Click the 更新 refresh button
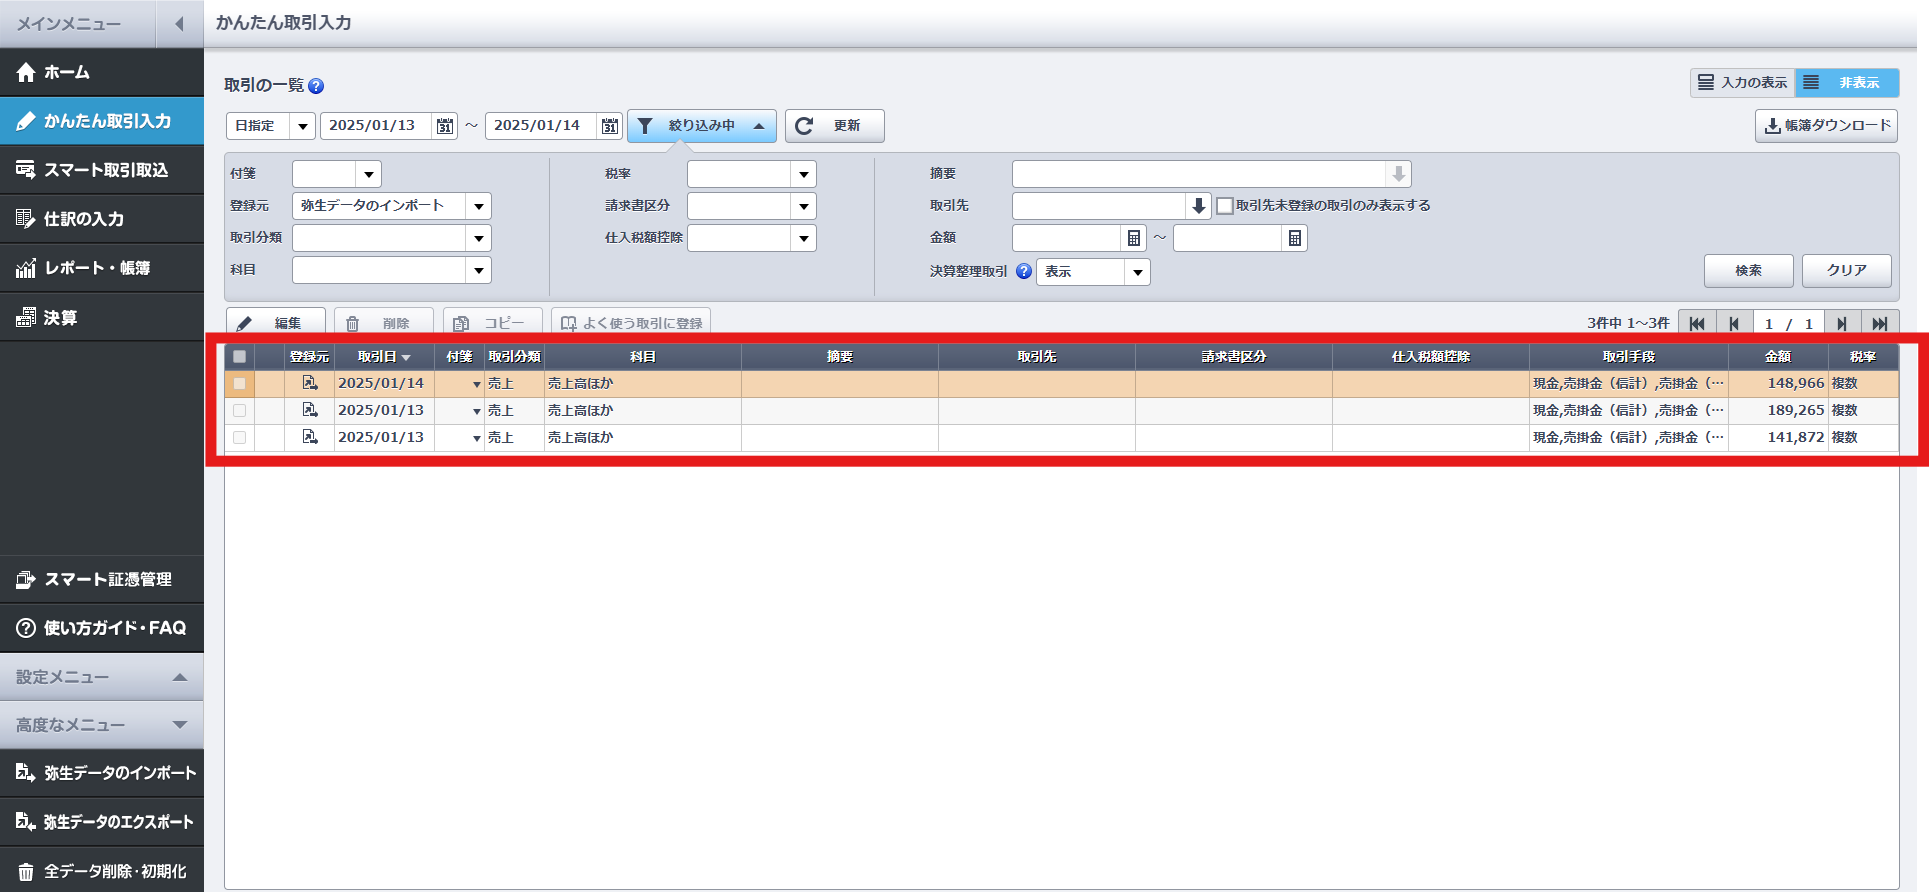 (x=834, y=126)
